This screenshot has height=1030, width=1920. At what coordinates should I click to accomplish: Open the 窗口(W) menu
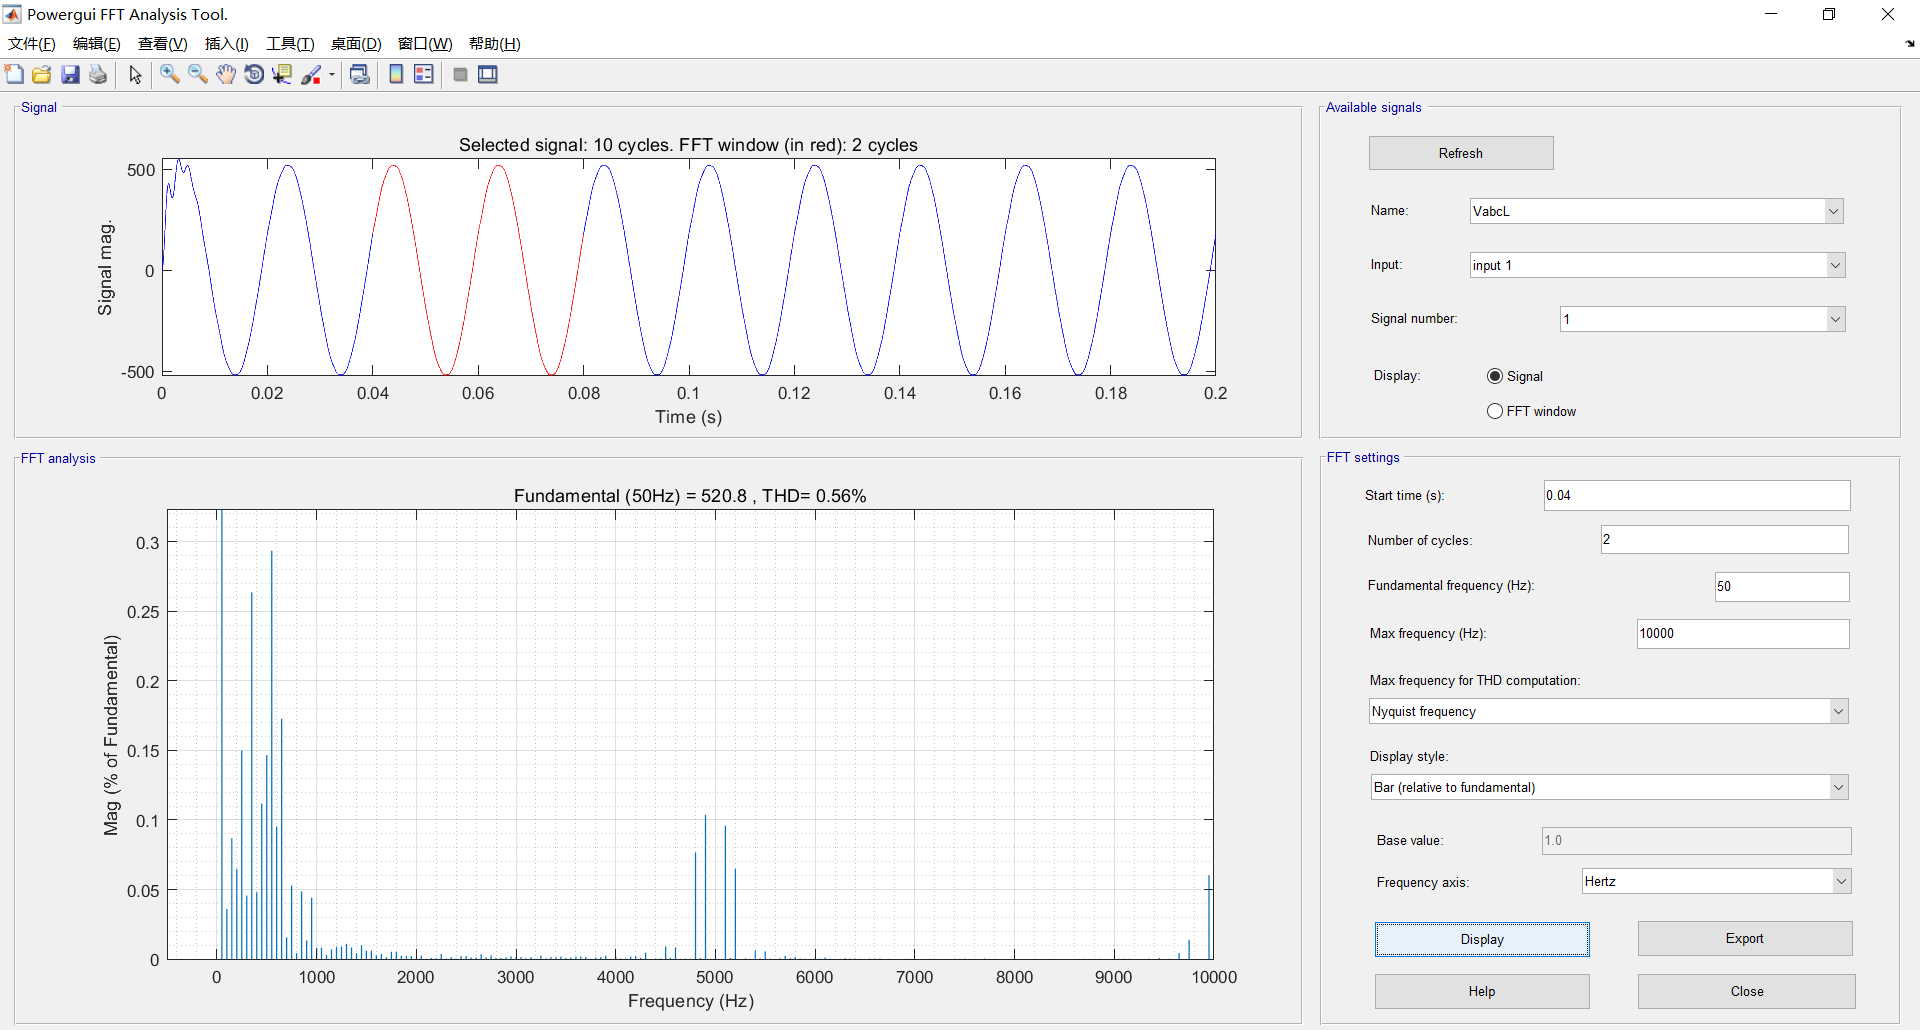click(x=425, y=44)
